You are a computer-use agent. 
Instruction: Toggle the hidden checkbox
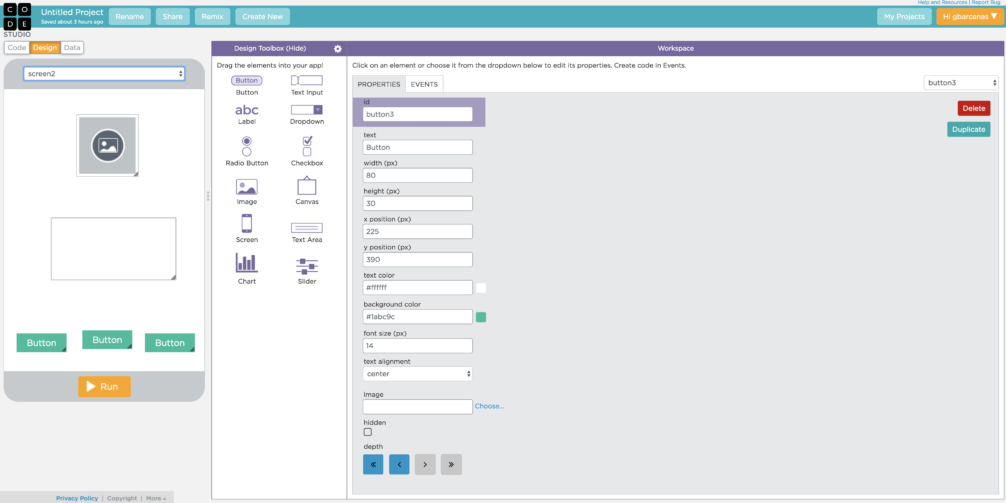pos(368,432)
